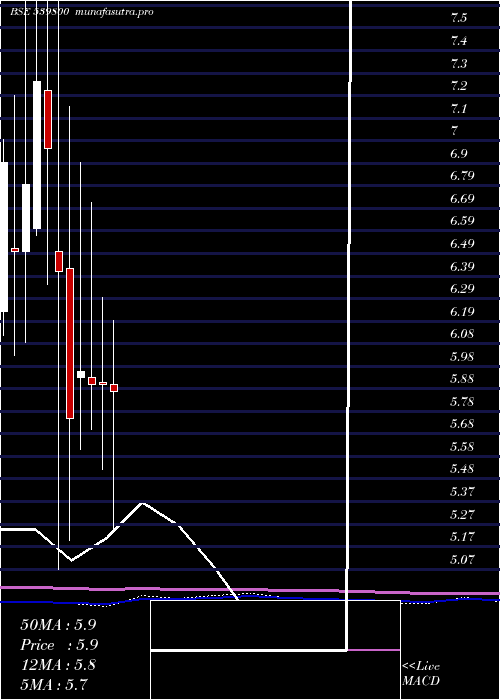Click the 7.5 price axis label
500x700 pixels.
coord(459,18)
